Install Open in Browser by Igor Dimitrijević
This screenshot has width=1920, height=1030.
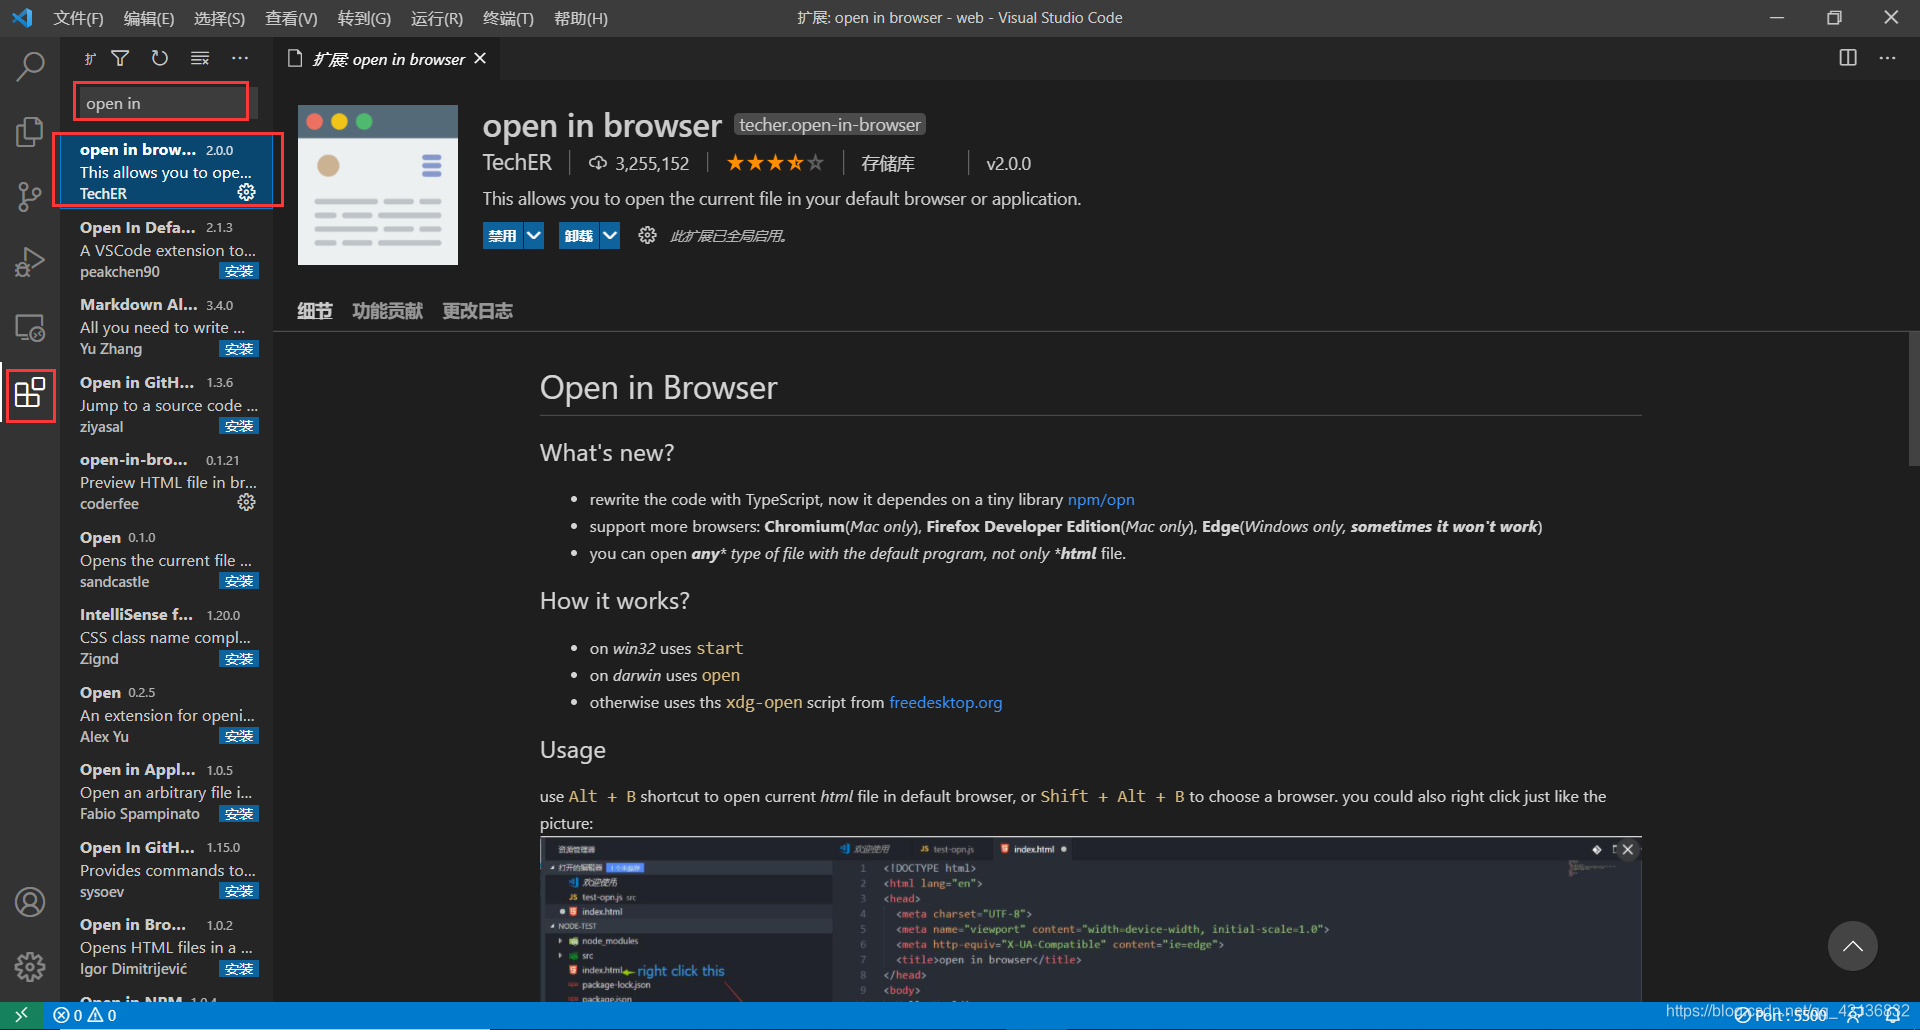[239, 969]
